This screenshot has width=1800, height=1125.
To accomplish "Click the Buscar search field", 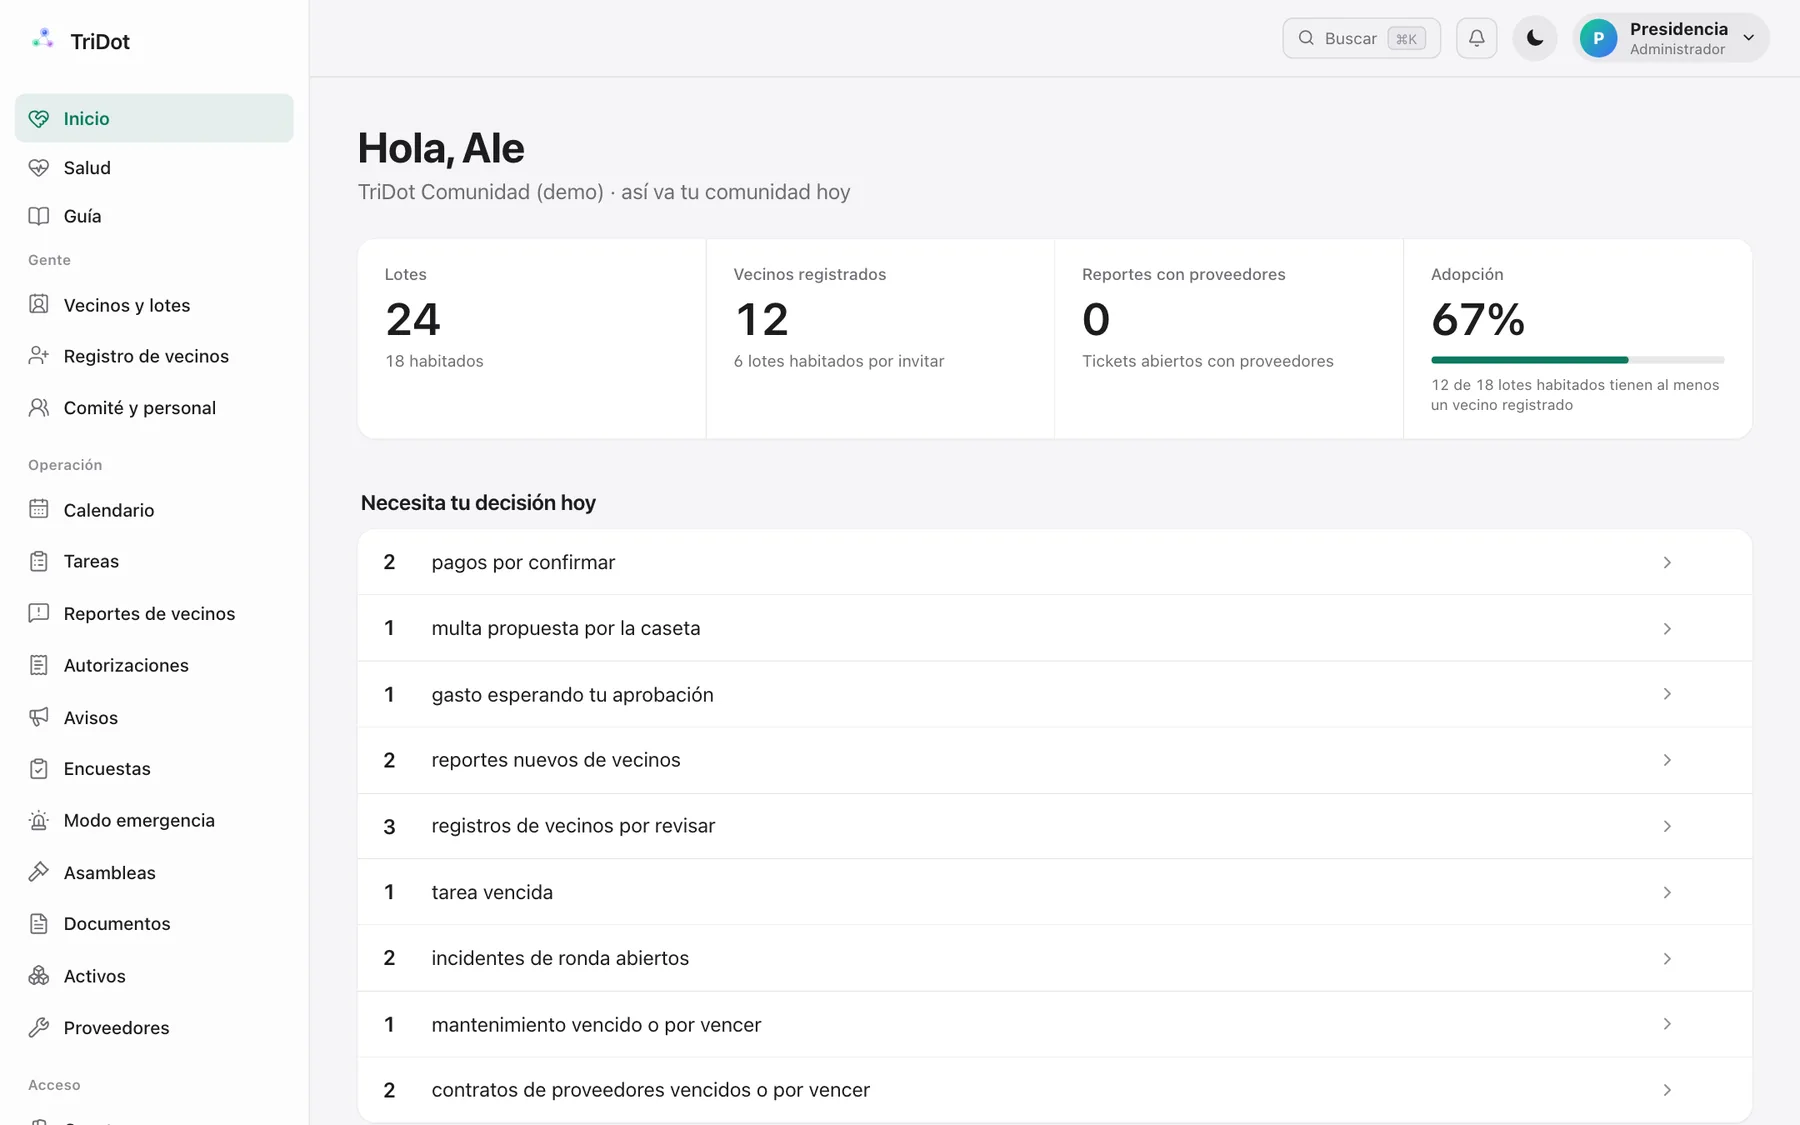I will pos(1361,38).
